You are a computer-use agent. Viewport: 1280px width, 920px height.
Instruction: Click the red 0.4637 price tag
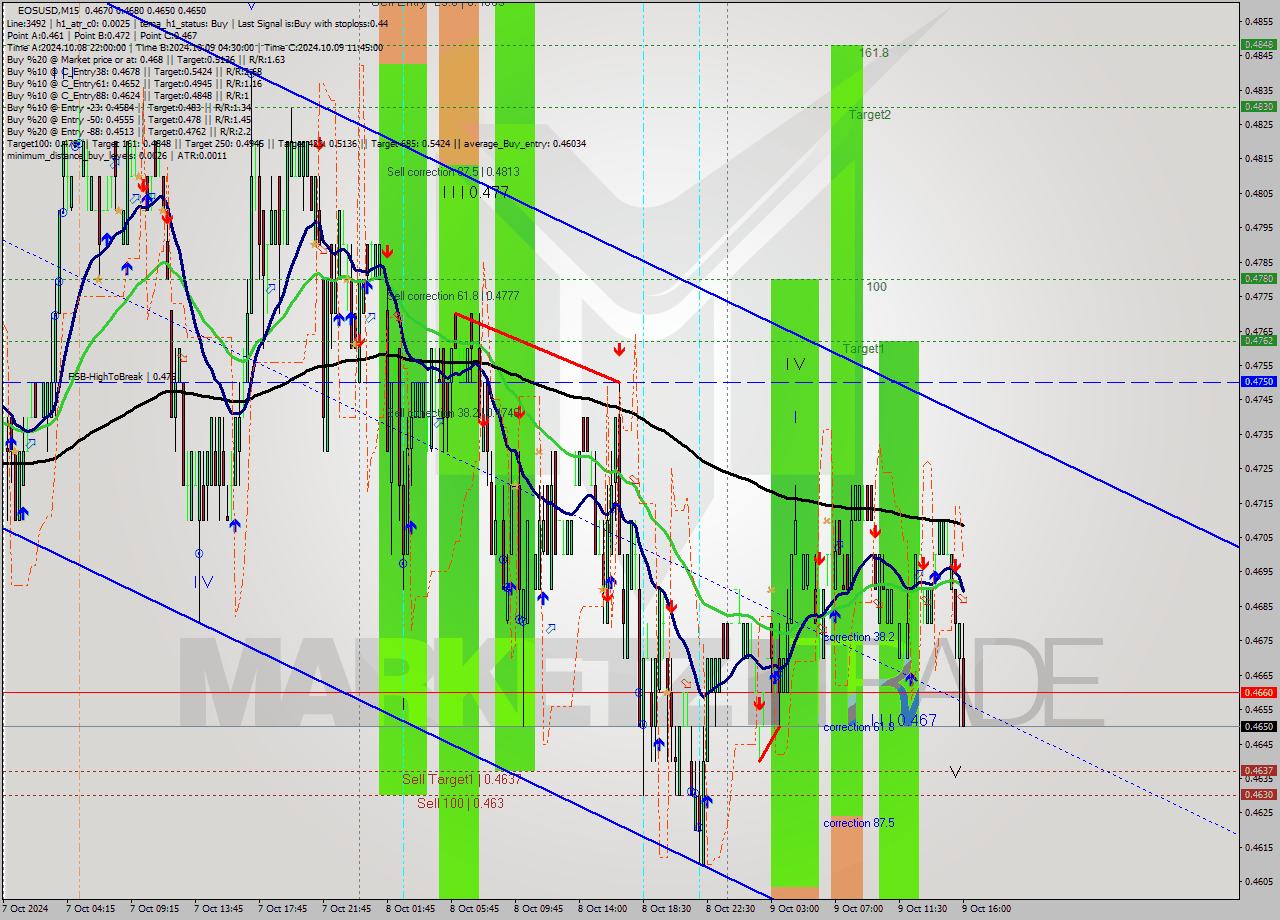1257,771
